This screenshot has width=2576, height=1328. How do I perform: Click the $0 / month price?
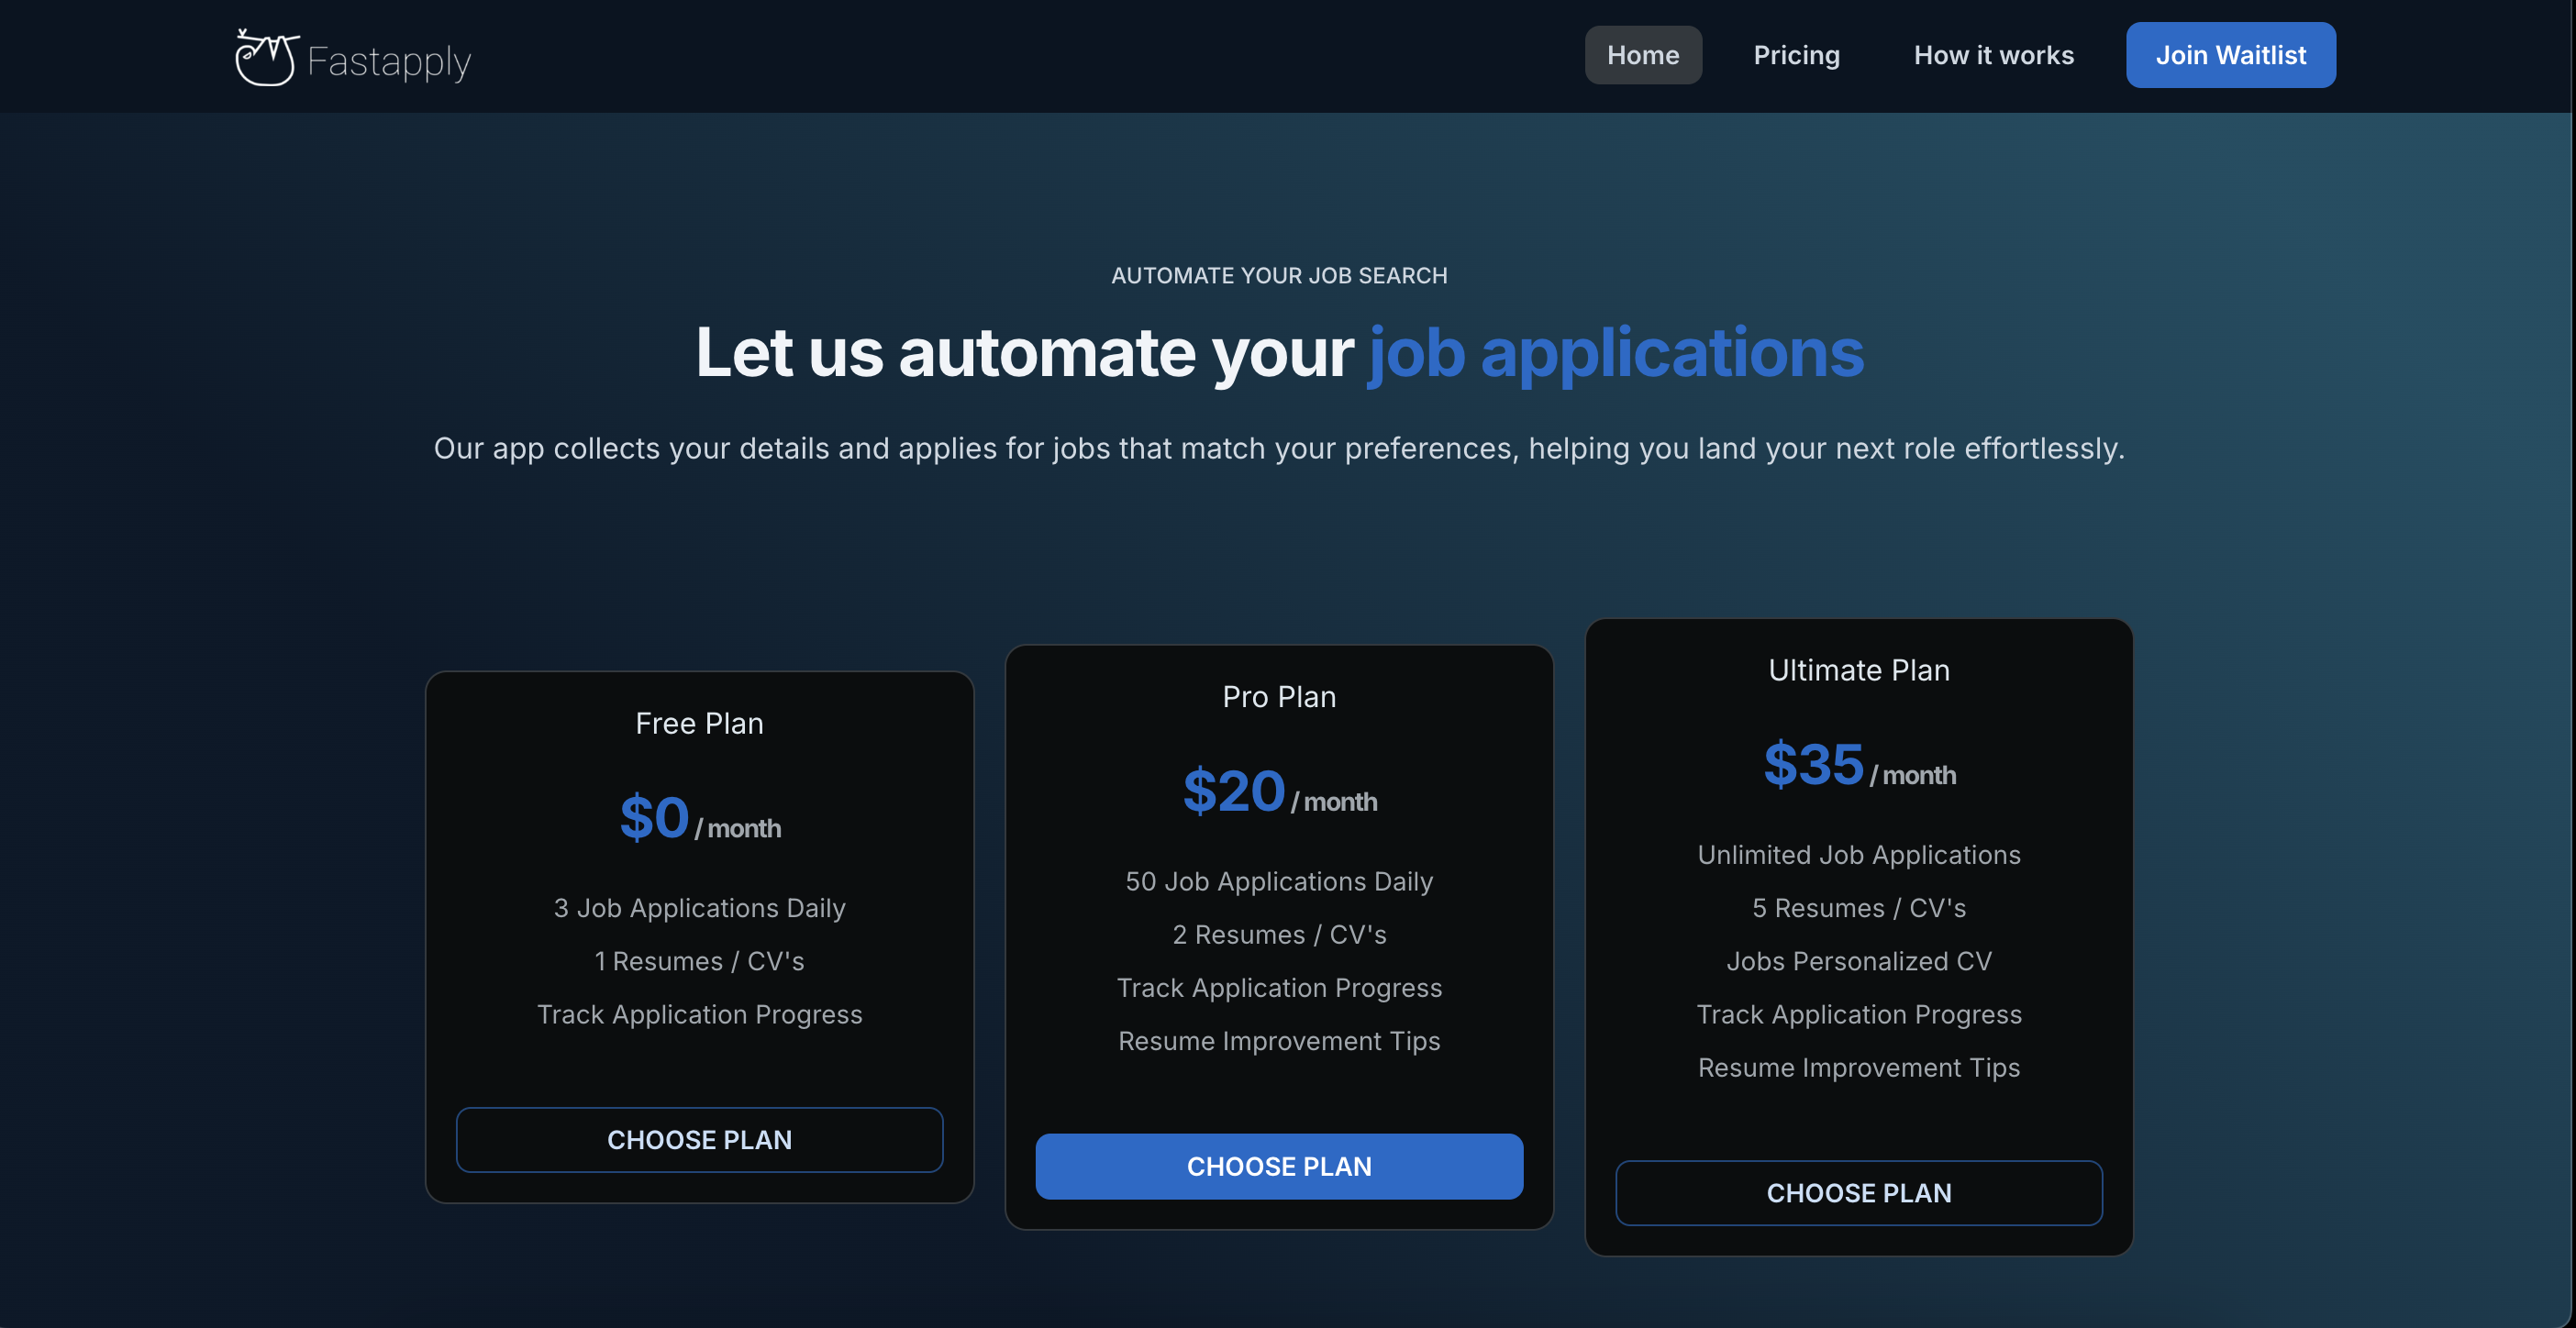pos(699,818)
